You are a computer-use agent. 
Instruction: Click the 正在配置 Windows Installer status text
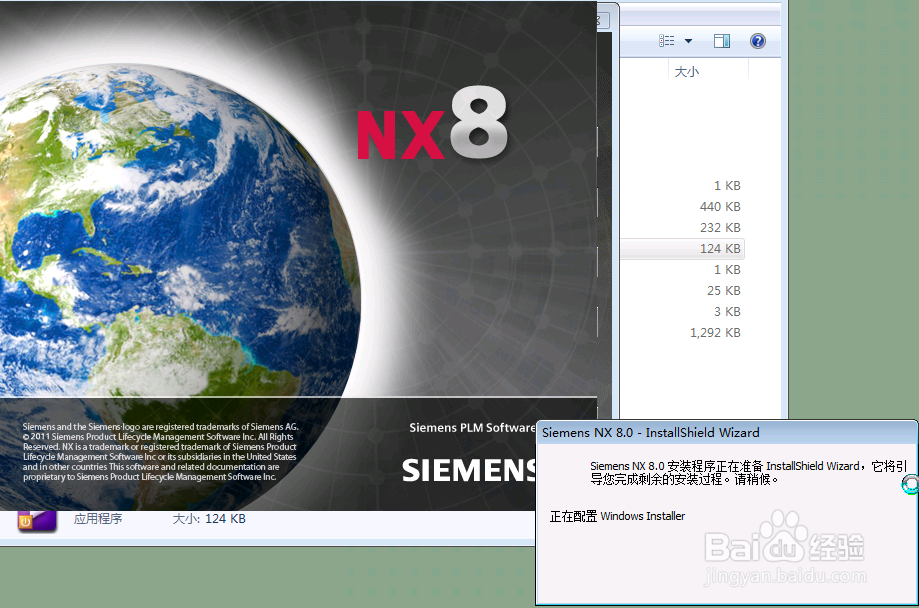pyautogui.click(x=617, y=516)
